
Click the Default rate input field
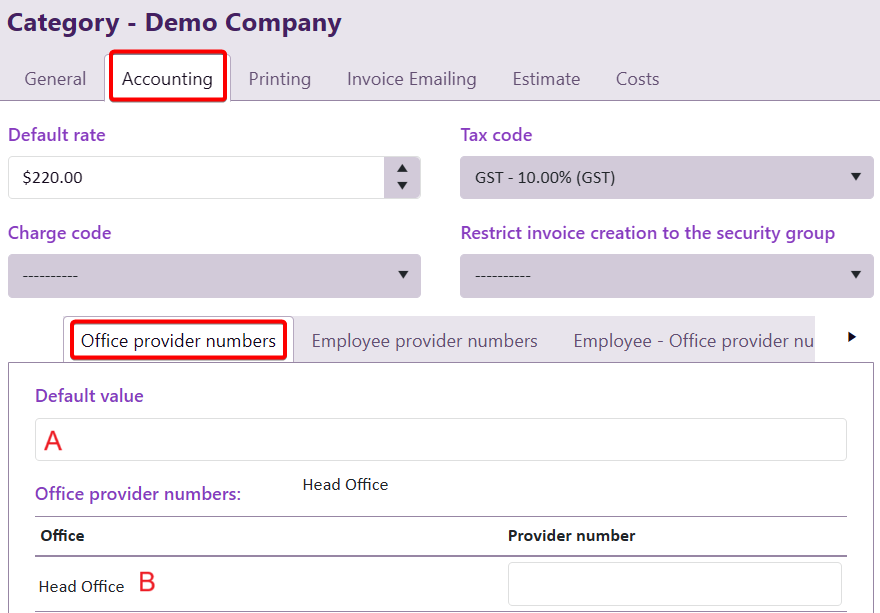pos(196,178)
